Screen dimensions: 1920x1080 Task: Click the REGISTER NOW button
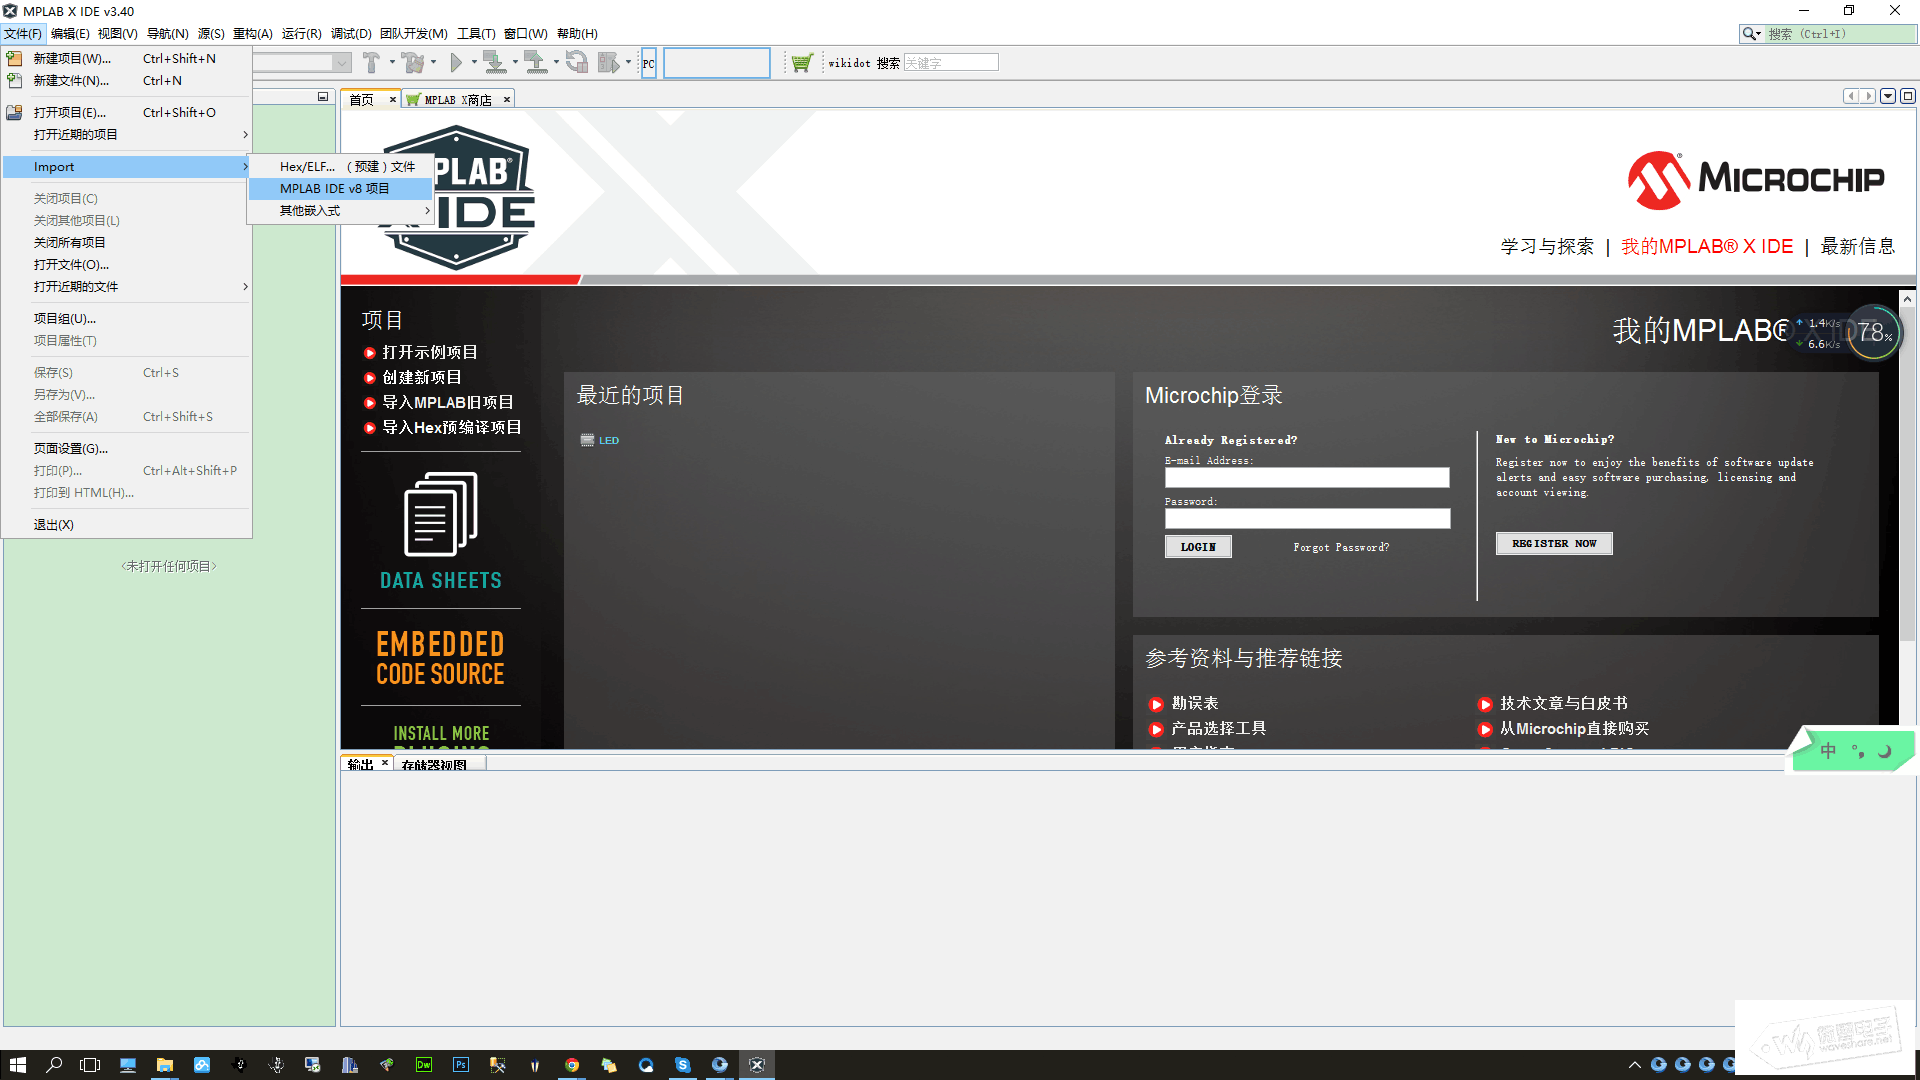click(1553, 544)
